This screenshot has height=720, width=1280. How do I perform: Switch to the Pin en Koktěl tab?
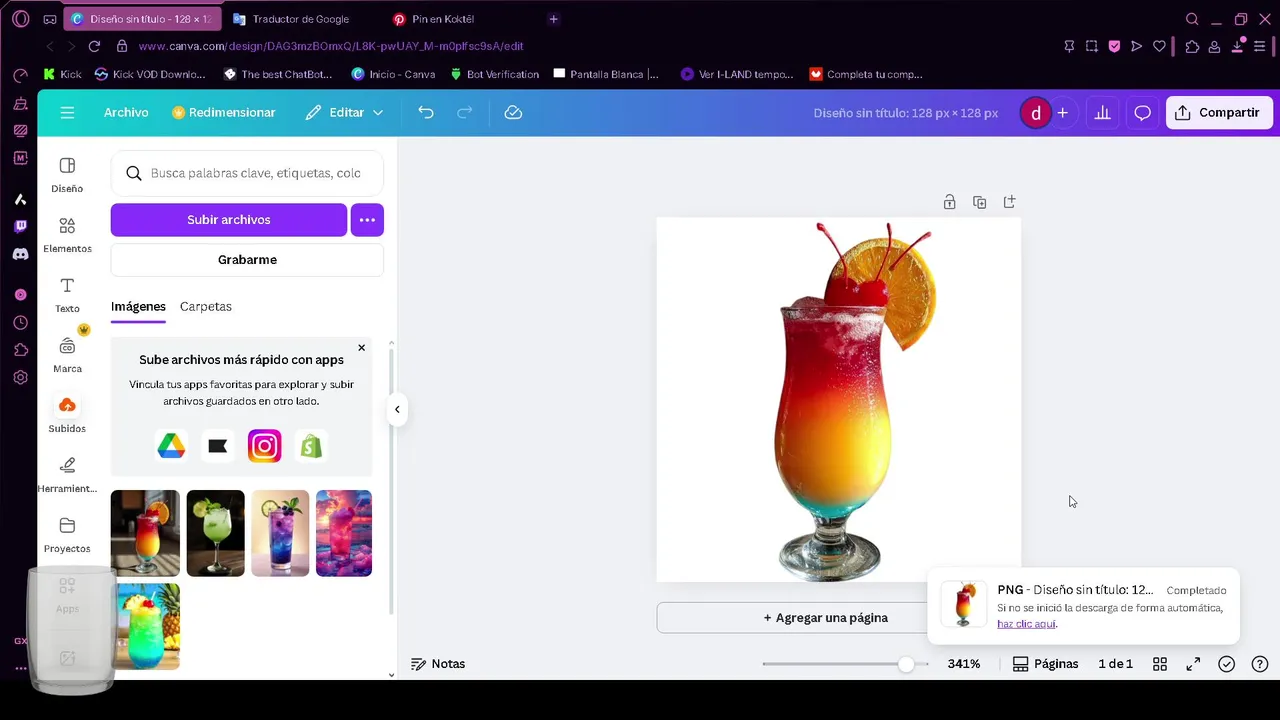pyautogui.click(x=442, y=19)
